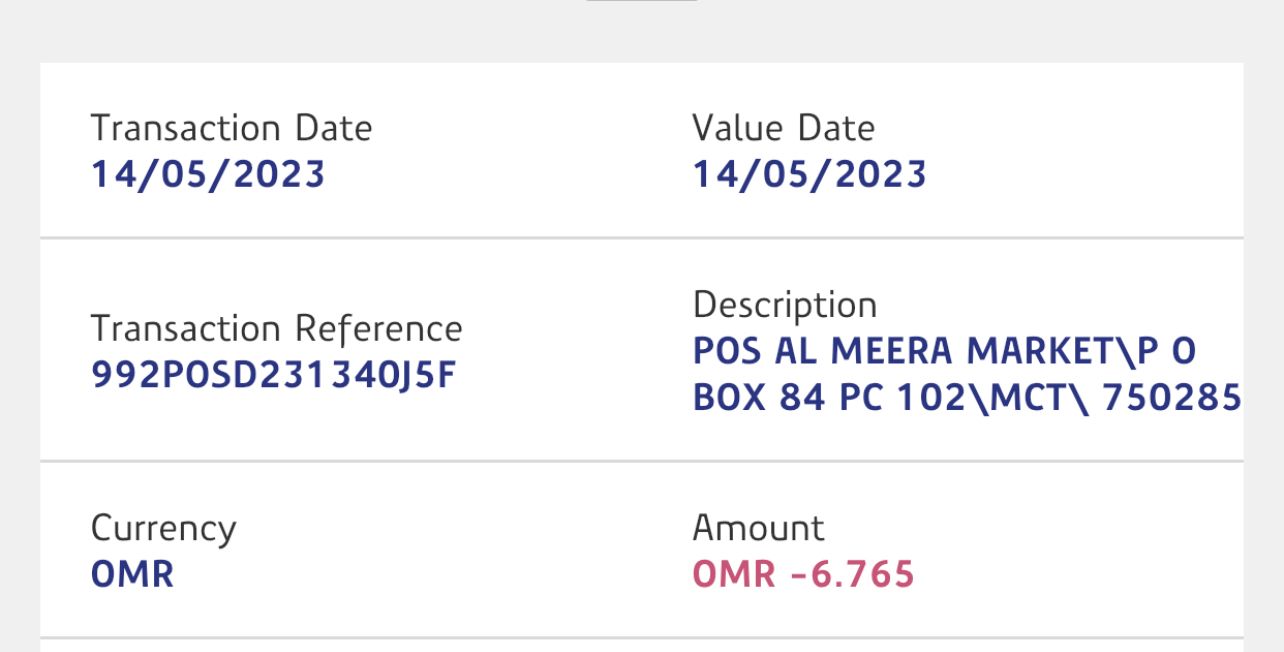1284x652 pixels.
Task: Click the Value Date label
Action: coord(783,128)
